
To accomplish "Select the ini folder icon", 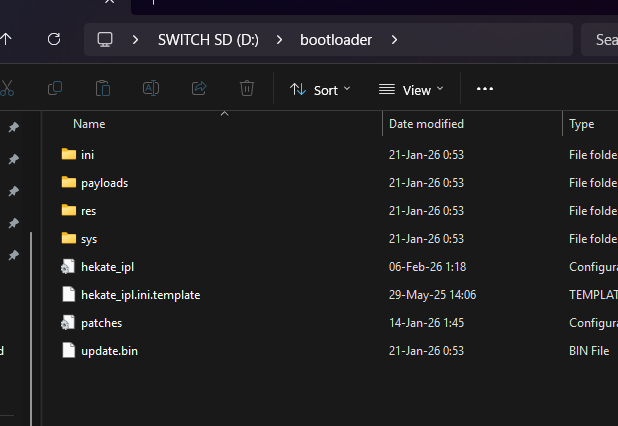I will [69, 154].
